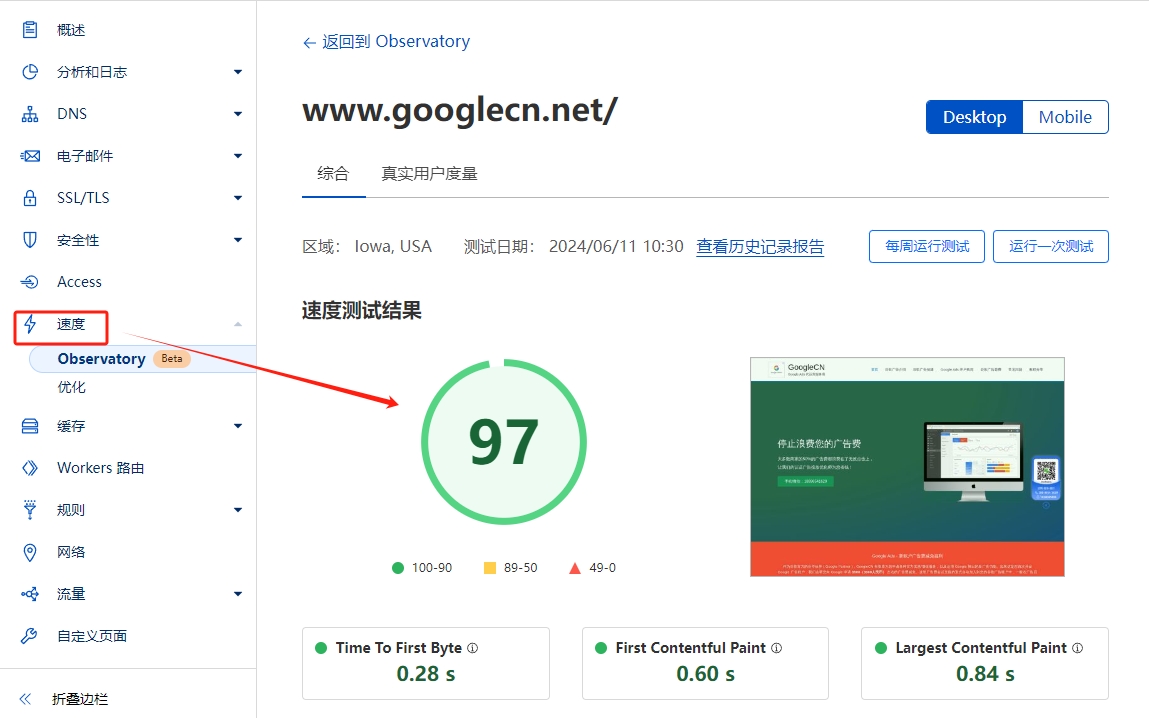The height and width of the screenshot is (718, 1149).
Task: Switch to Mobile view
Action: (x=1065, y=117)
